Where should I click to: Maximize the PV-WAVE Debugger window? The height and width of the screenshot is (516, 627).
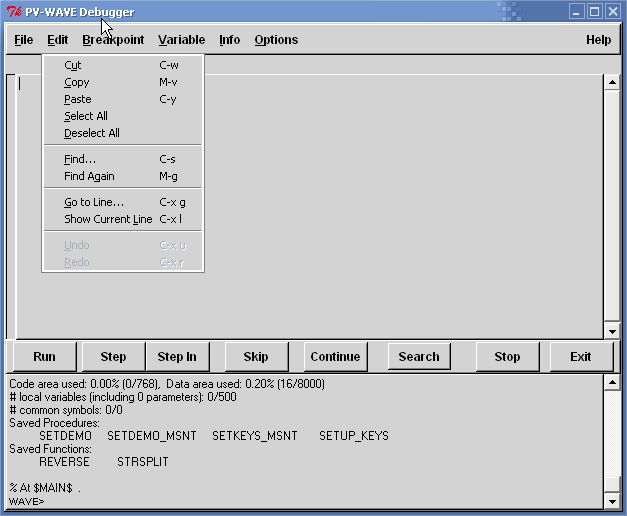tap(595, 12)
